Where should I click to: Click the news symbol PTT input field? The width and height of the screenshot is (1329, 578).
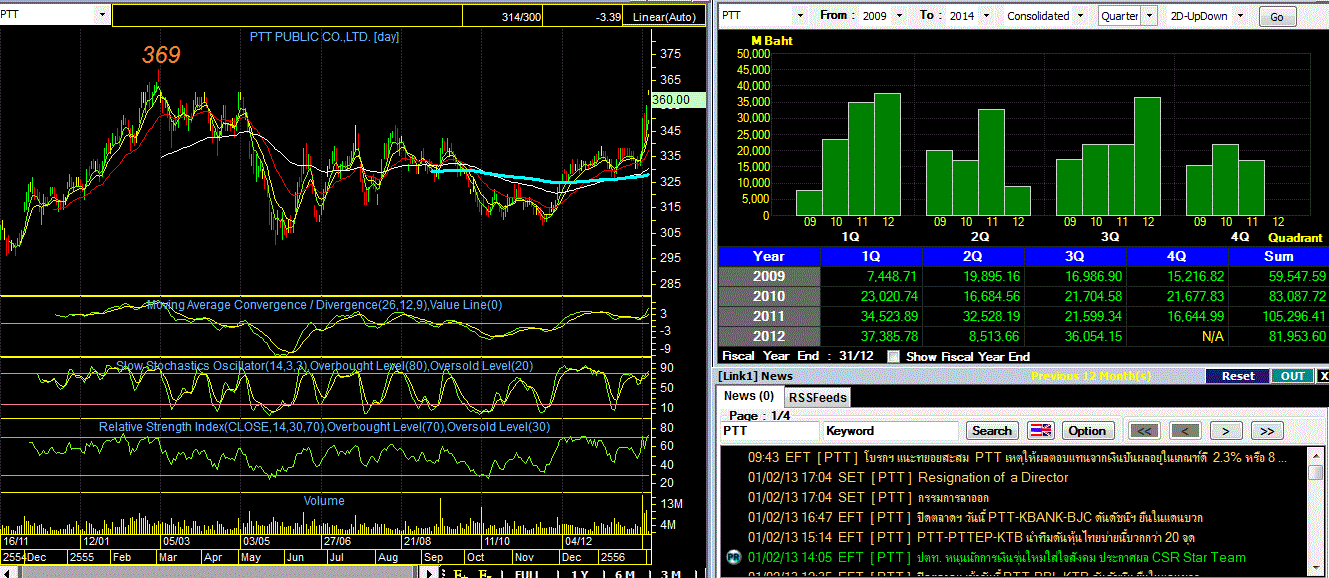(x=770, y=431)
